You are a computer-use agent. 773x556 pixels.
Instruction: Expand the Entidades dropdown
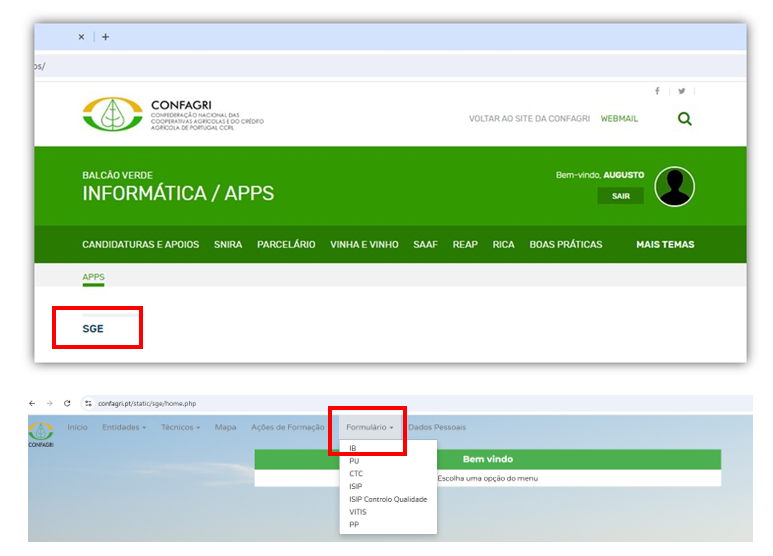[123, 427]
